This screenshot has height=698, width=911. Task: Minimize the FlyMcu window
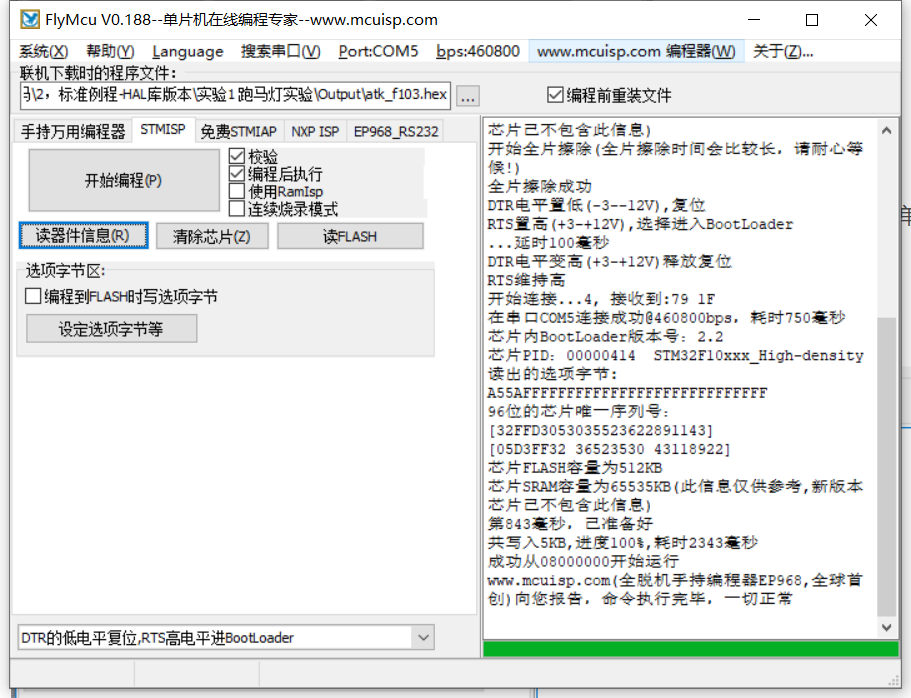point(754,20)
